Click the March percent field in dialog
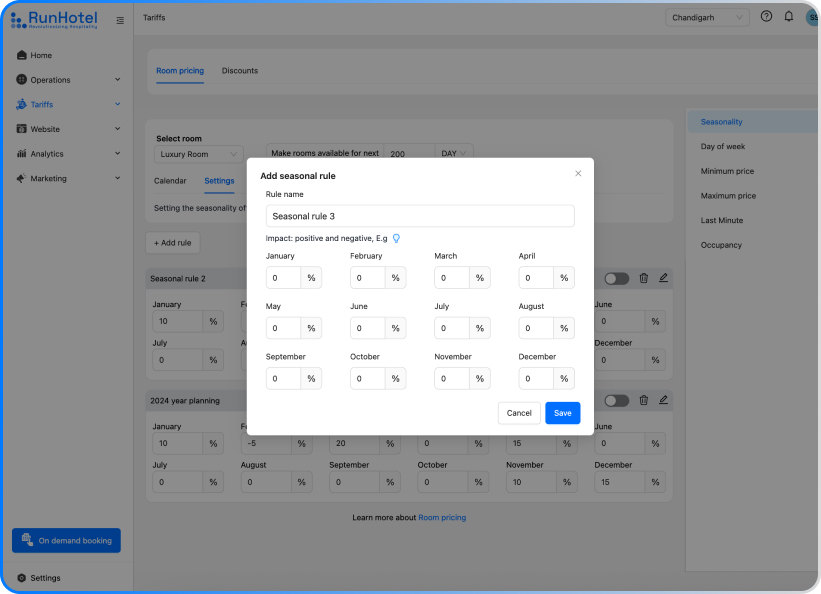This screenshot has height=594, width=821. pos(452,278)
